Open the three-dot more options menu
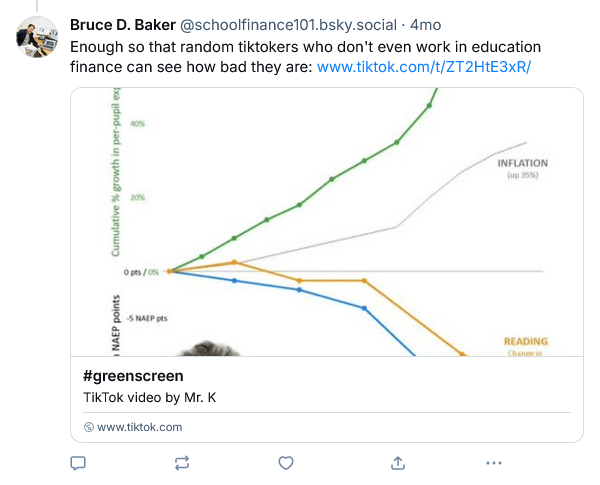The width and height of the screenshot is (600, 485). tap(493, 463)
